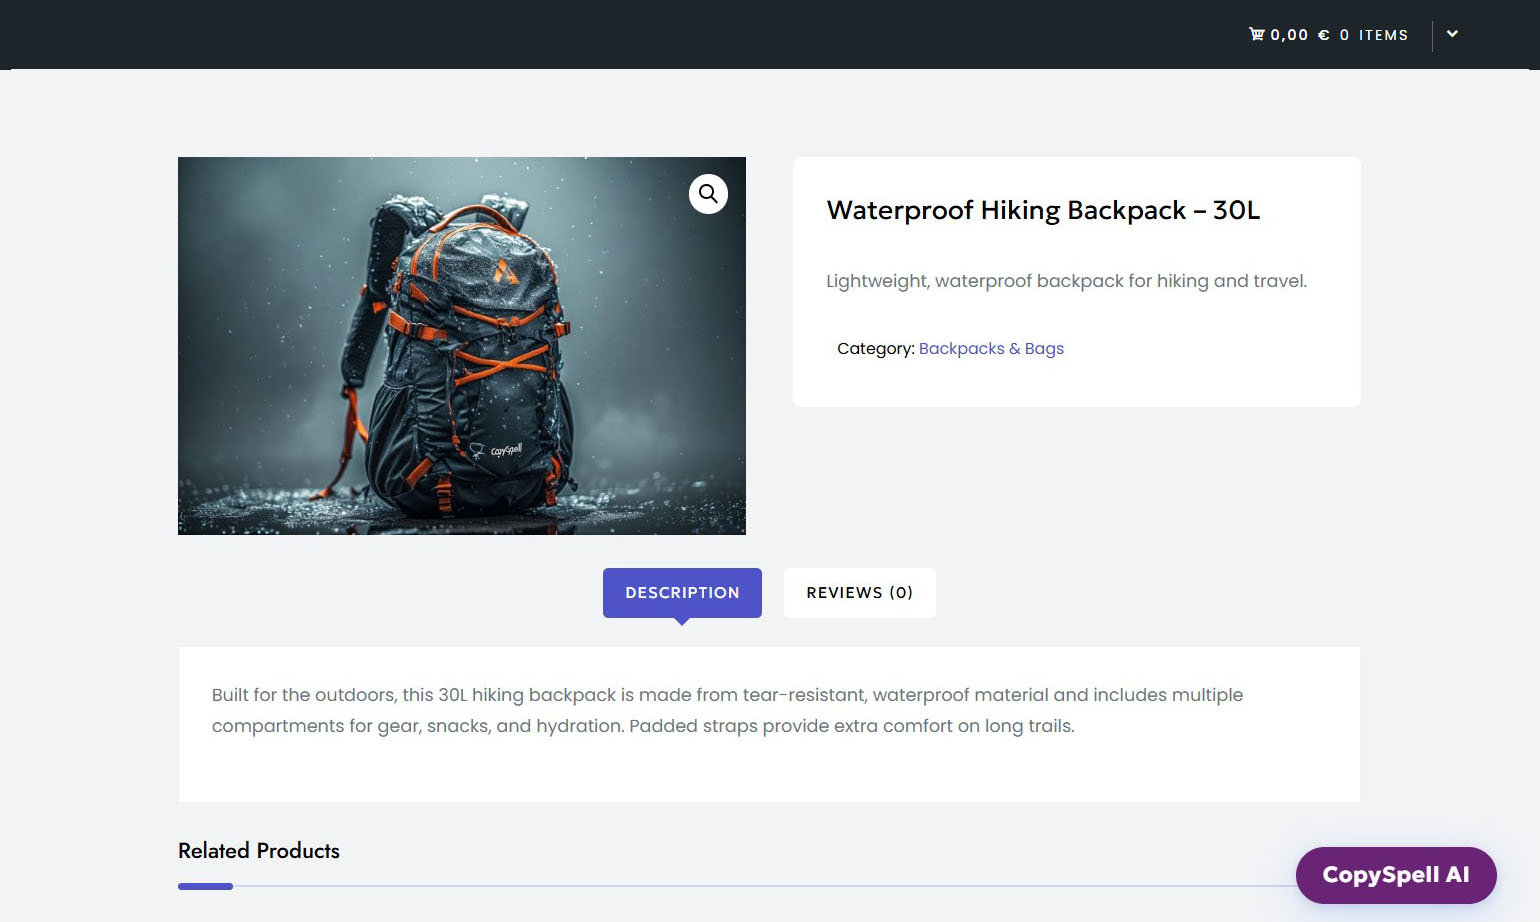The width and height of the screenshot is (1540, 922).
Task: Expand the header cart dropdown chevron
Action: click(1452, 34)
